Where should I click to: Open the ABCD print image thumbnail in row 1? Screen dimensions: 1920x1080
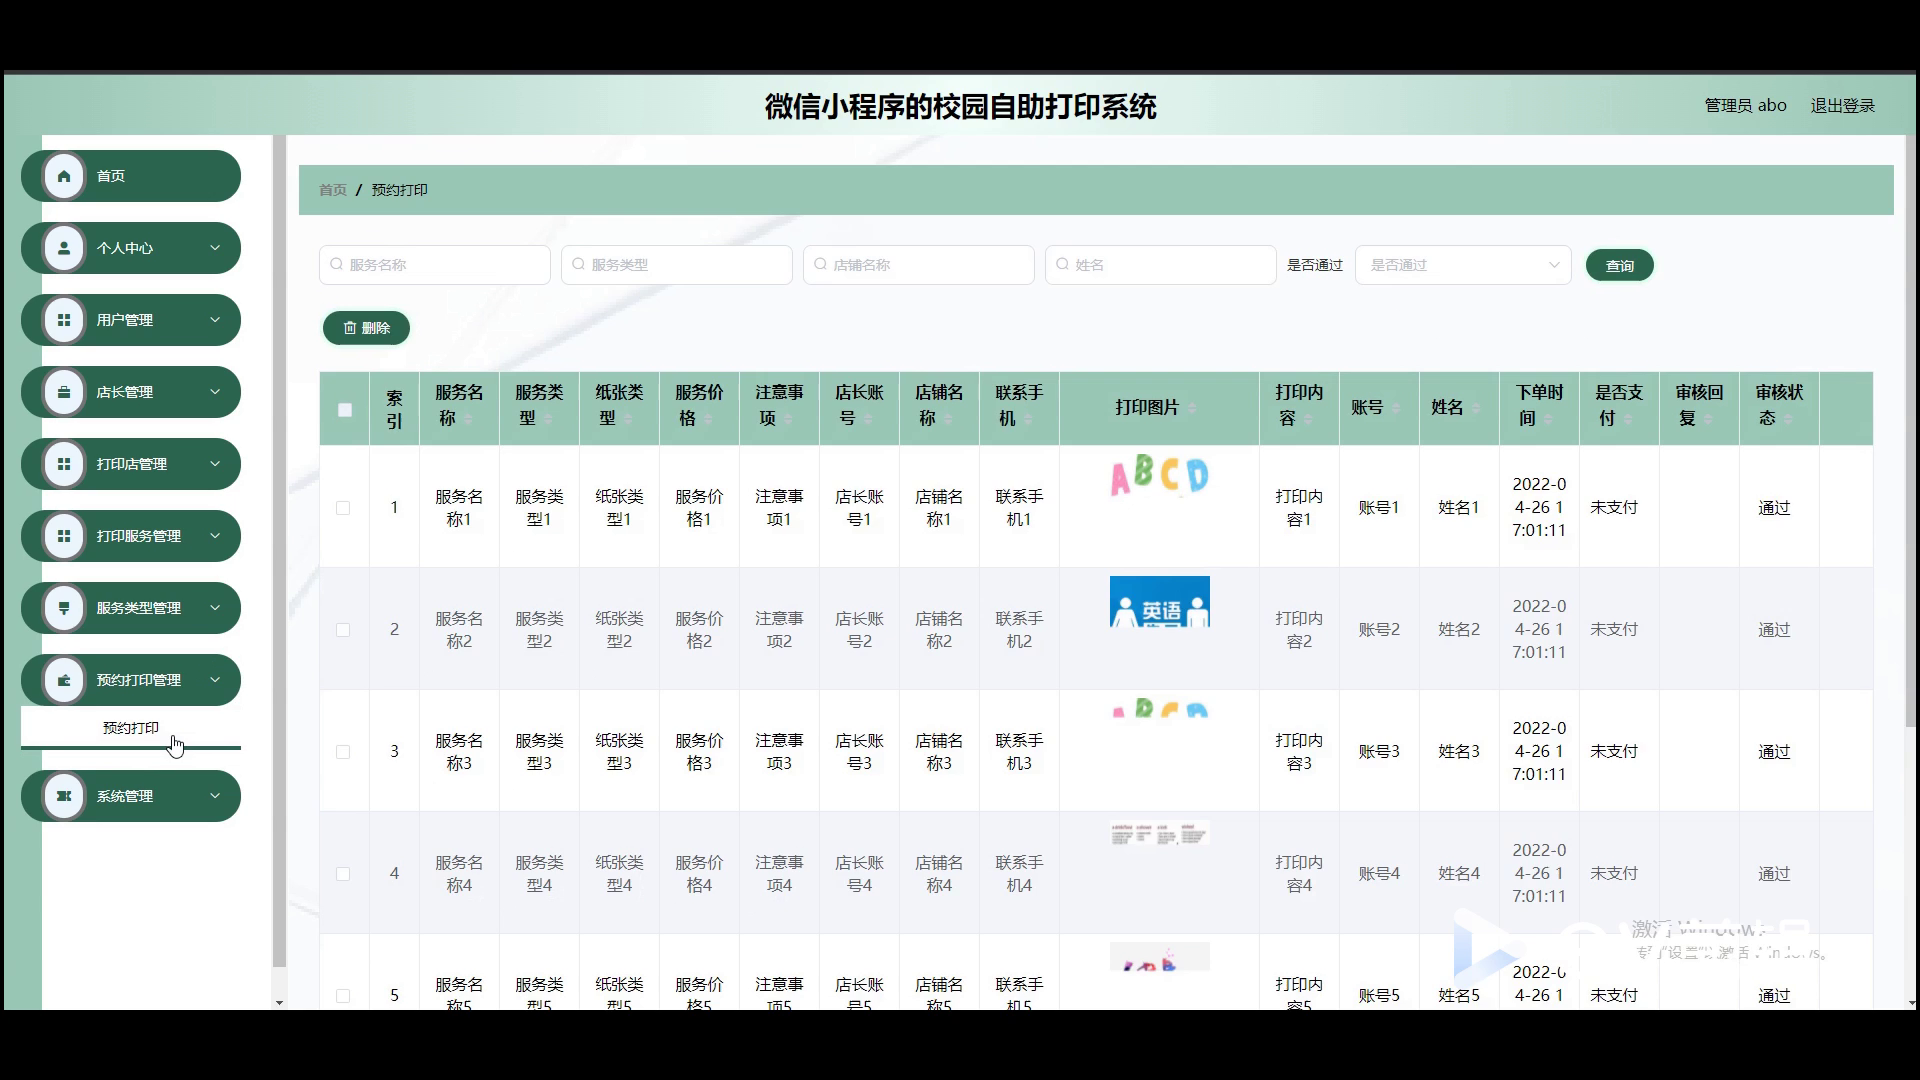(1160, 476)
